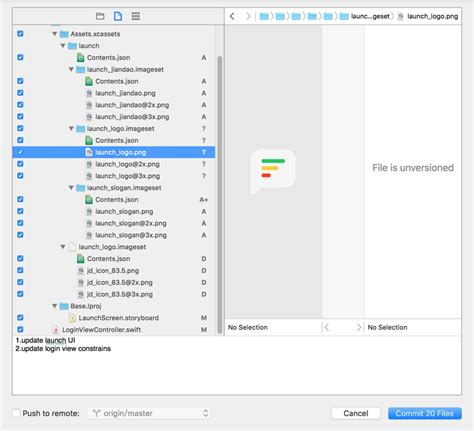Uncheck the LaunchScreen.storyboard checkbox
The height and width of the screenshot is (431, 474).
20,318
